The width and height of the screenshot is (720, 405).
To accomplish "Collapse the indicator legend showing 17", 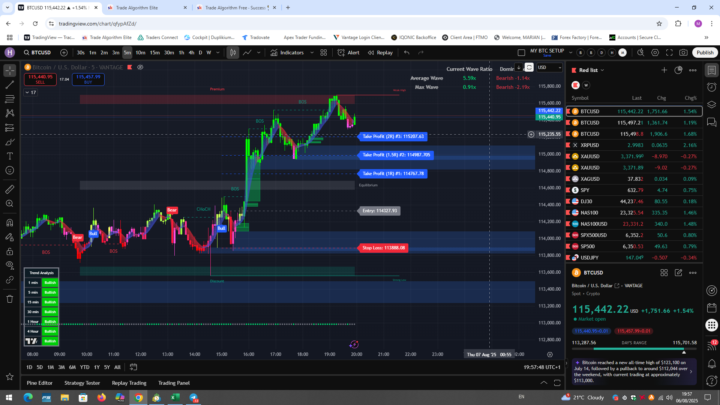I will (x=31, y=92).
